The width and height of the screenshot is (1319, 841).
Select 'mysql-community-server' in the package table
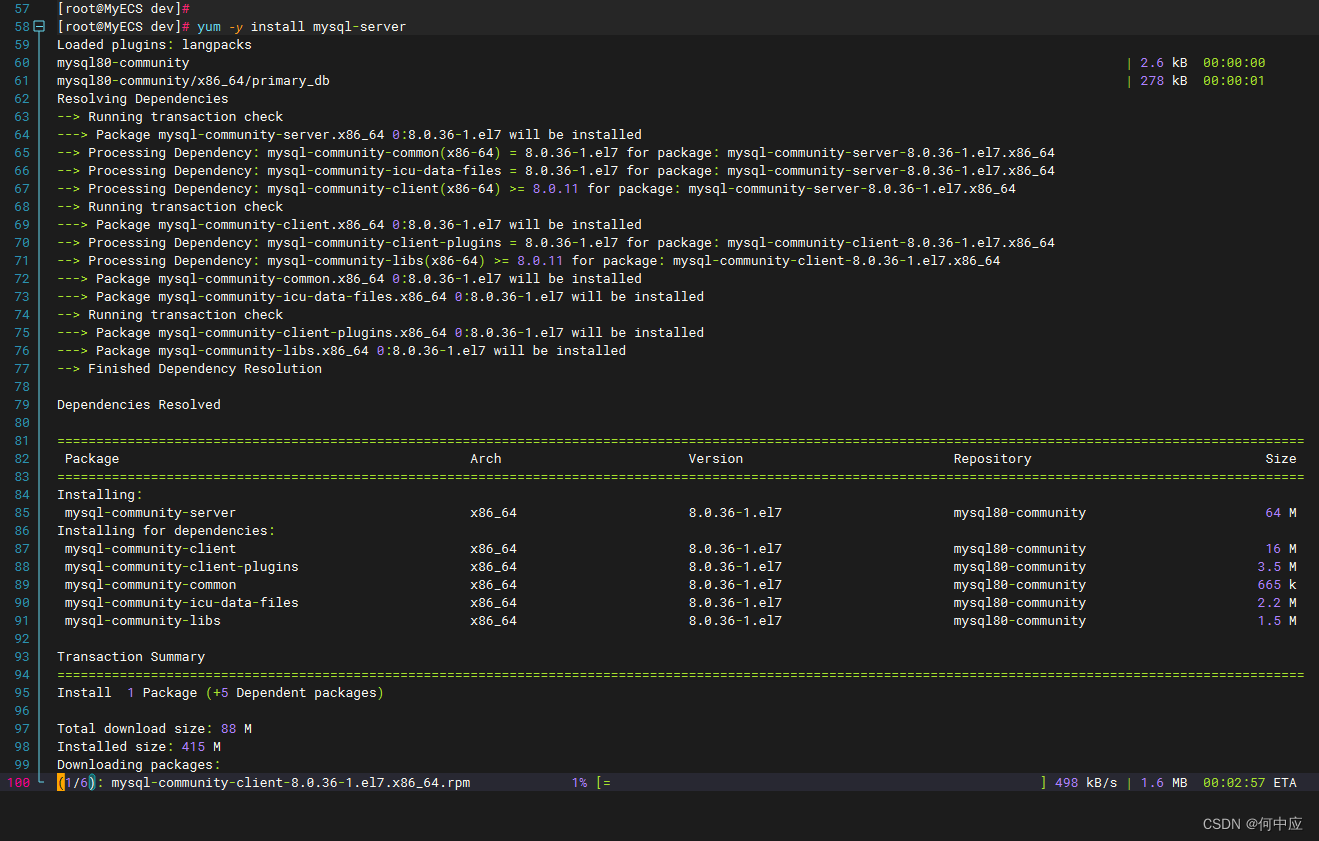(x=150, y=513)
